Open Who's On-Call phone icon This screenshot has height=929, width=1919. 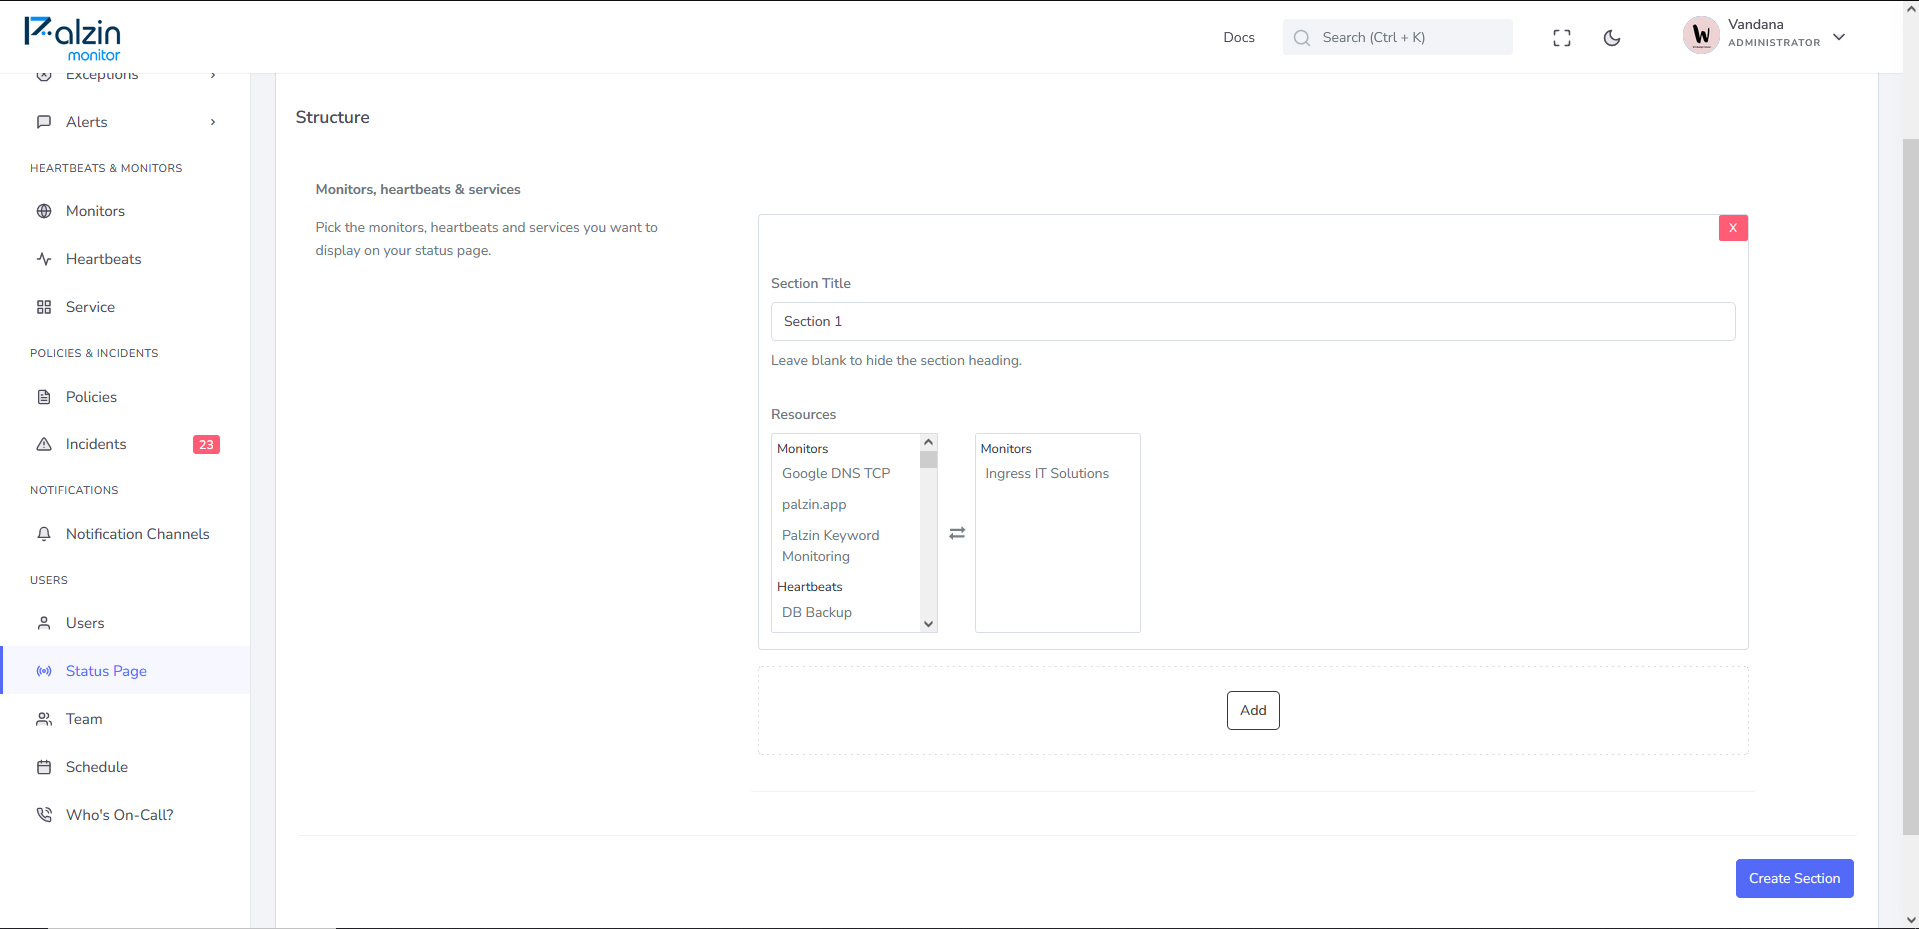44,815
